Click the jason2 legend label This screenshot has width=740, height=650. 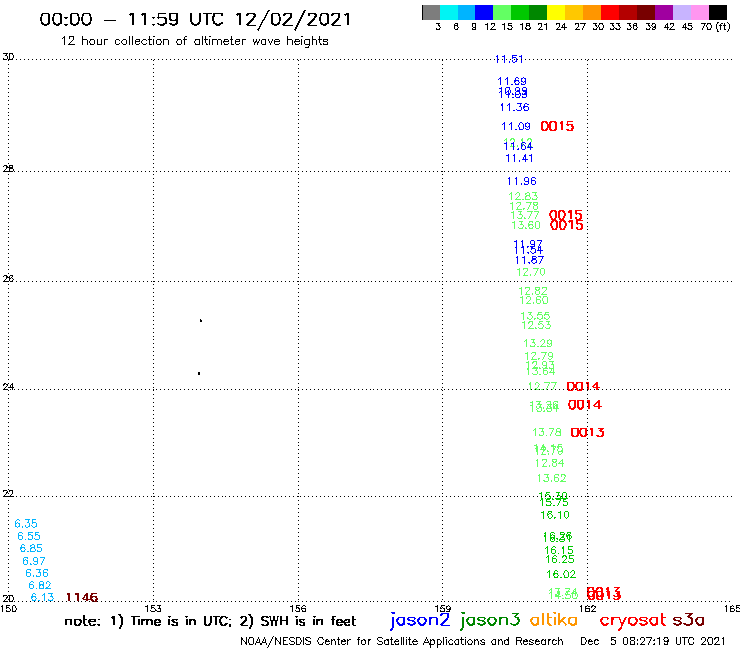click(x=420, y=620)
